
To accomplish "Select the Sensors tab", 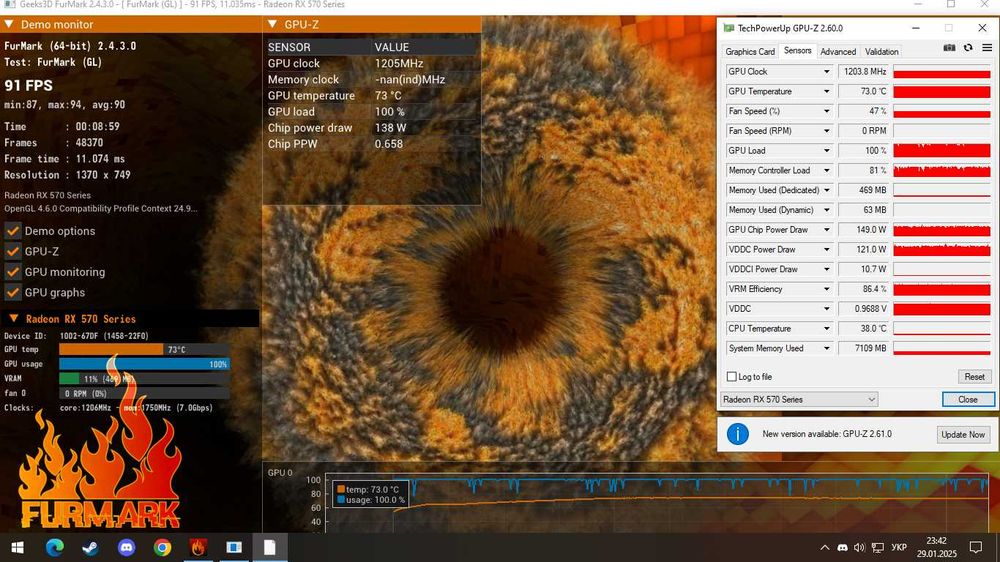I will pyautogui.click(x=797, y=50).
